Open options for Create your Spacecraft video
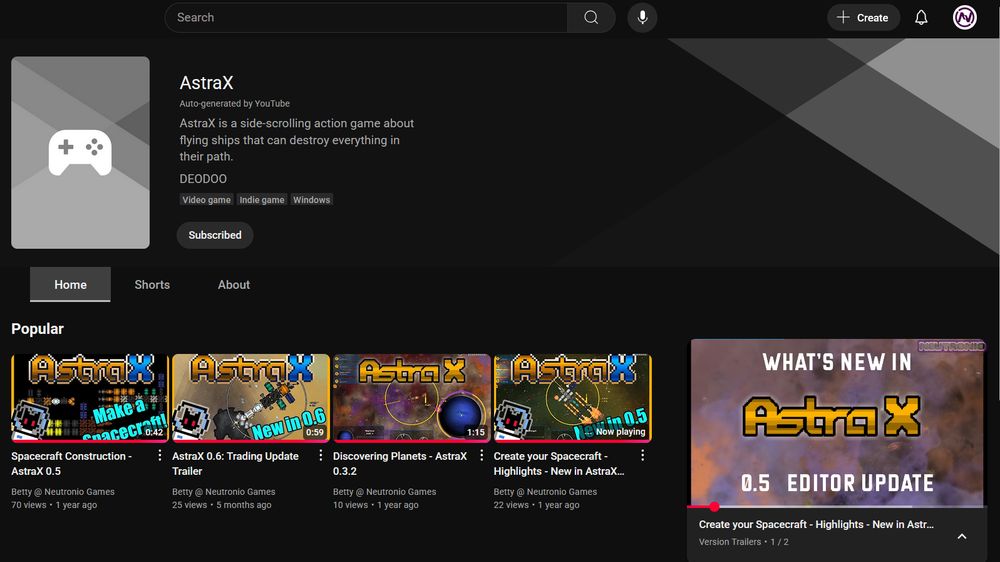The height and width of the screenshot is (562, 1000). [642, 455]
